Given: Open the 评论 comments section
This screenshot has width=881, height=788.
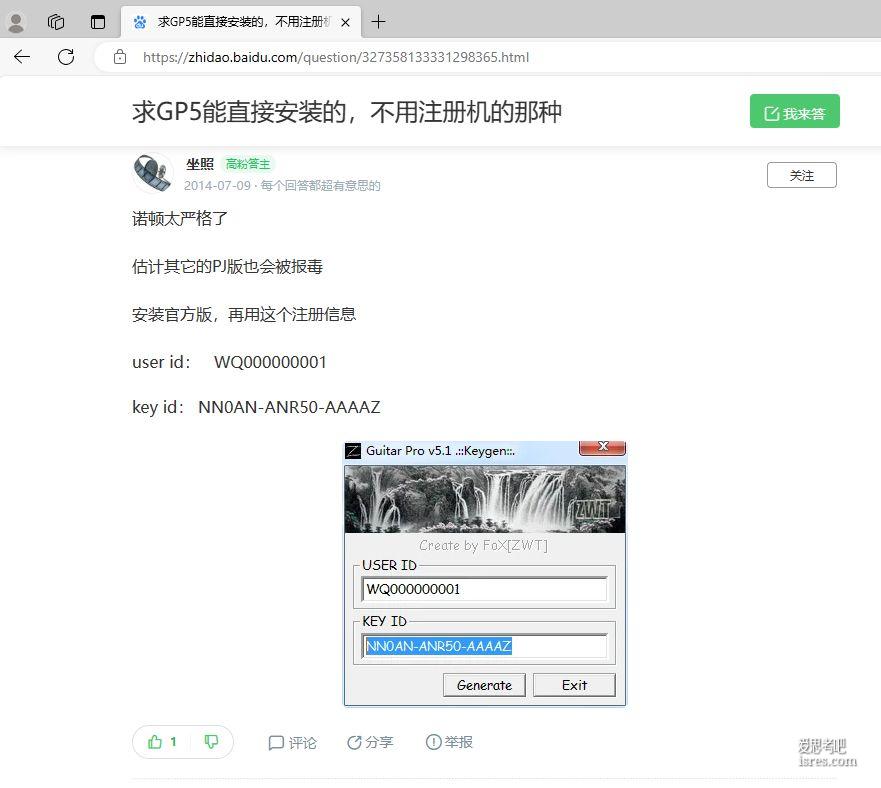Looking at the screenshot, I should pos(292,742).
